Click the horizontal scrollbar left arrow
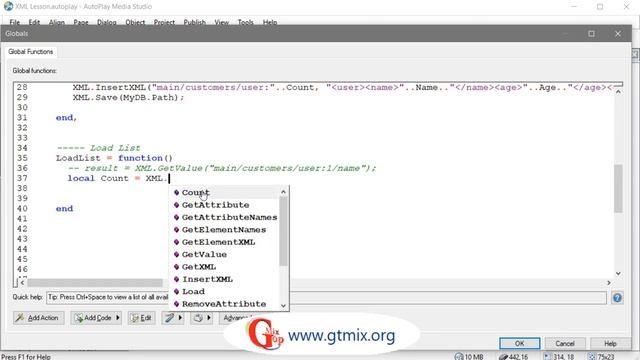640x360 pixels. coord(22,282)
